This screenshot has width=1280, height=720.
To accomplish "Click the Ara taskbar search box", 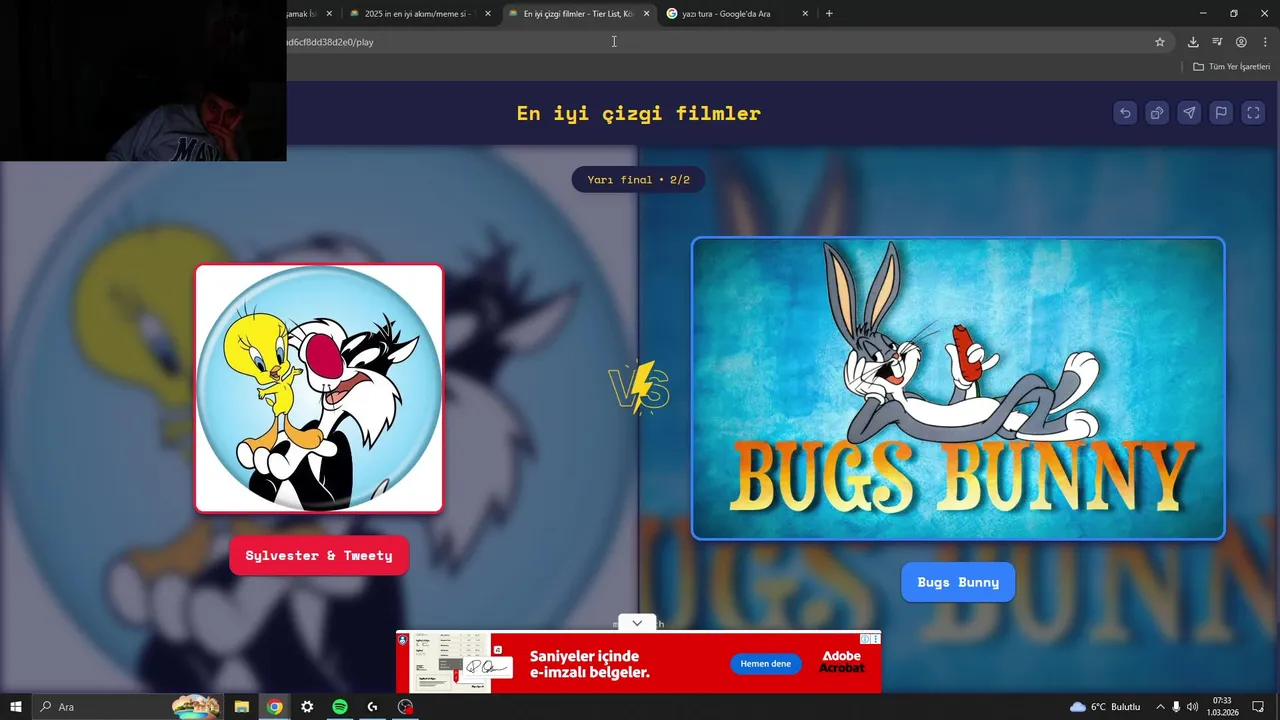I will (128, 707).
